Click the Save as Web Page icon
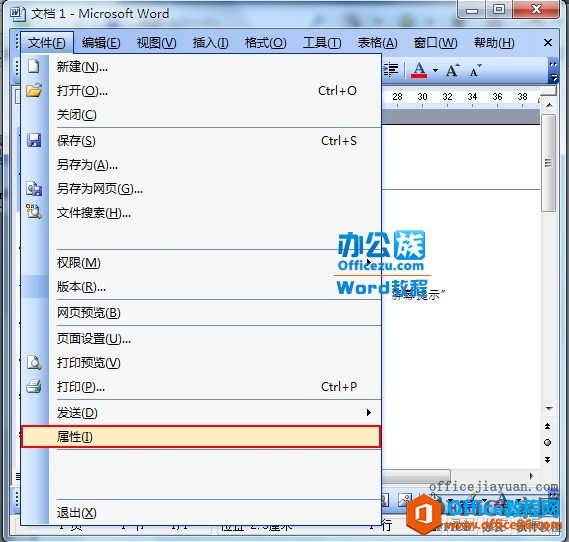Viewport: 569px width, 542px height. coord(34,189)
